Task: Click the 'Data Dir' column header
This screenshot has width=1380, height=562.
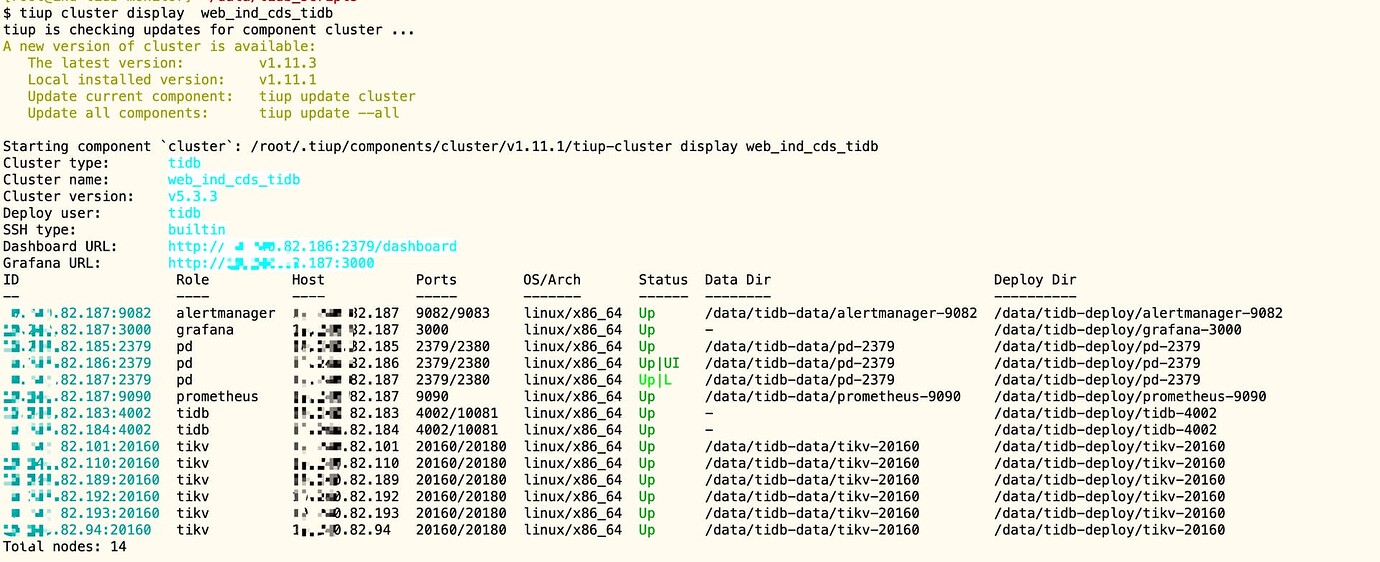Action: (738, 280)
